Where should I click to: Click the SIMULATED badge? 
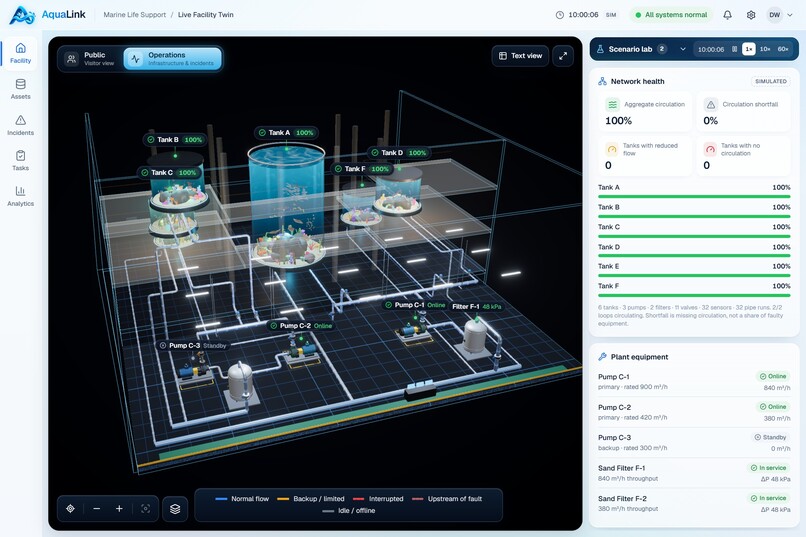pos(771,81)
